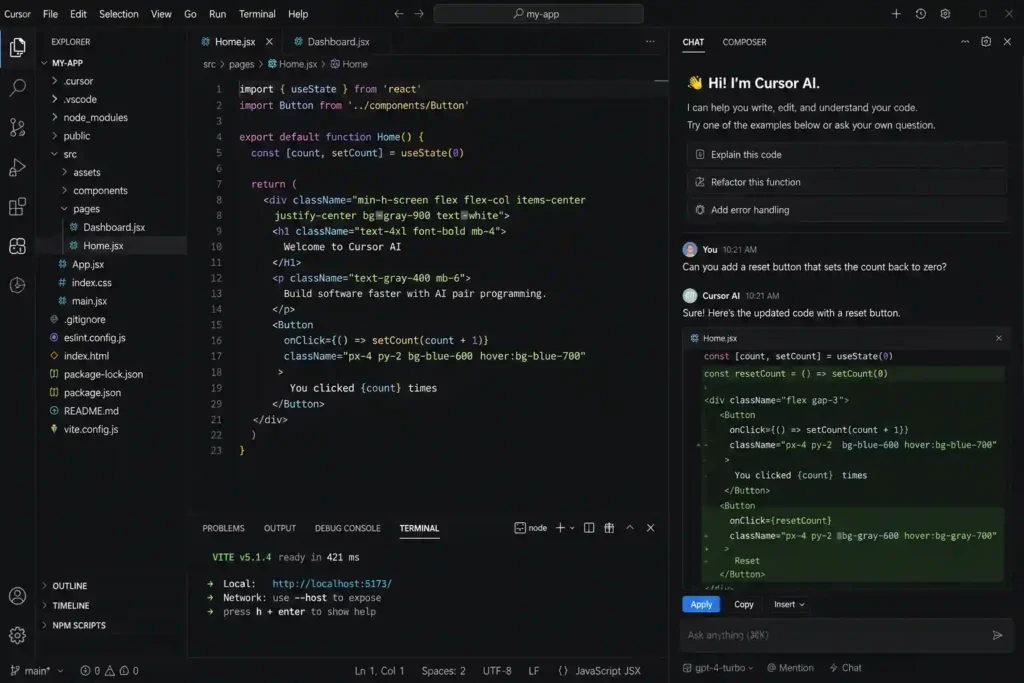Apply the suggested code changes

point(701,604)
